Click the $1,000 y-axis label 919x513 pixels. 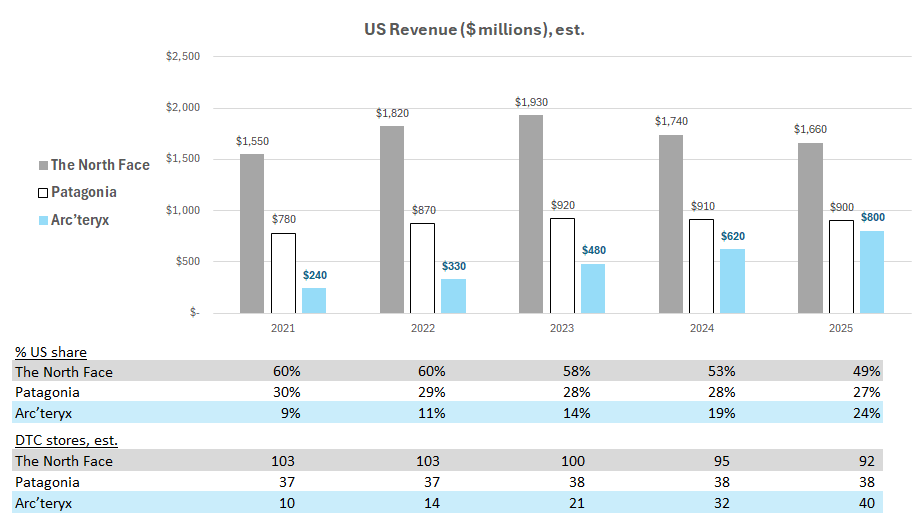point(183,210)
